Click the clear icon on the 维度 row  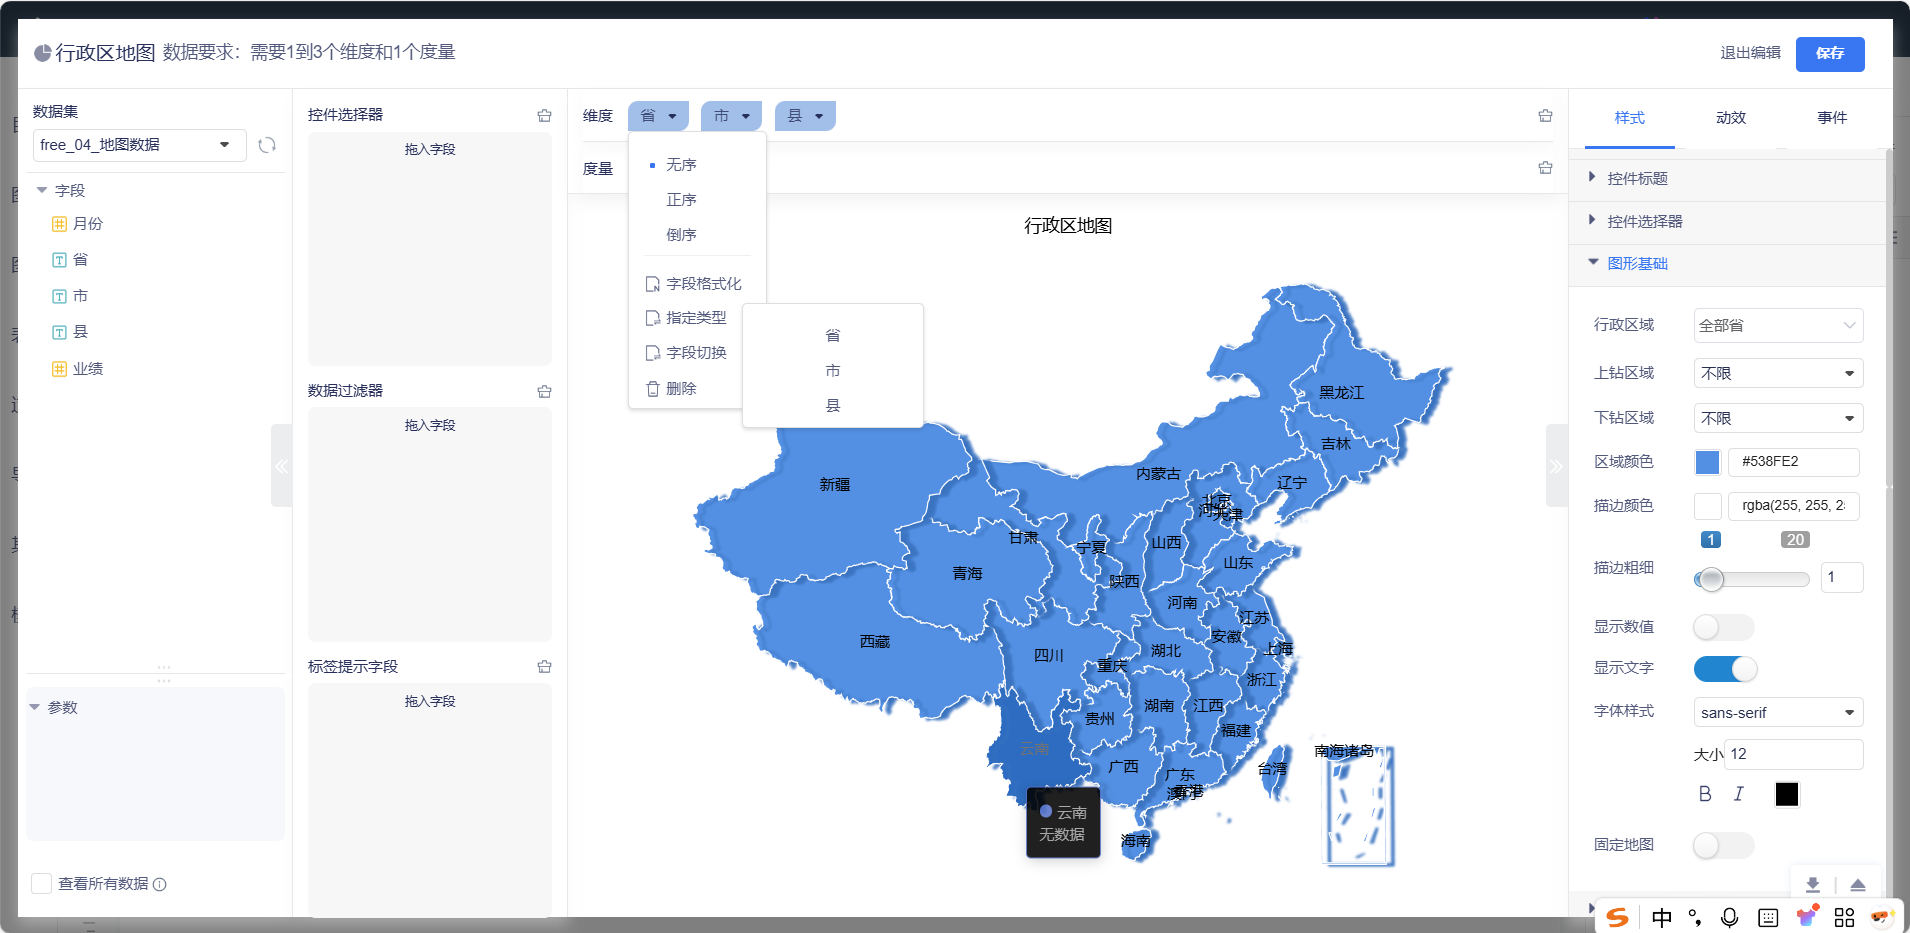[1545, 116]
